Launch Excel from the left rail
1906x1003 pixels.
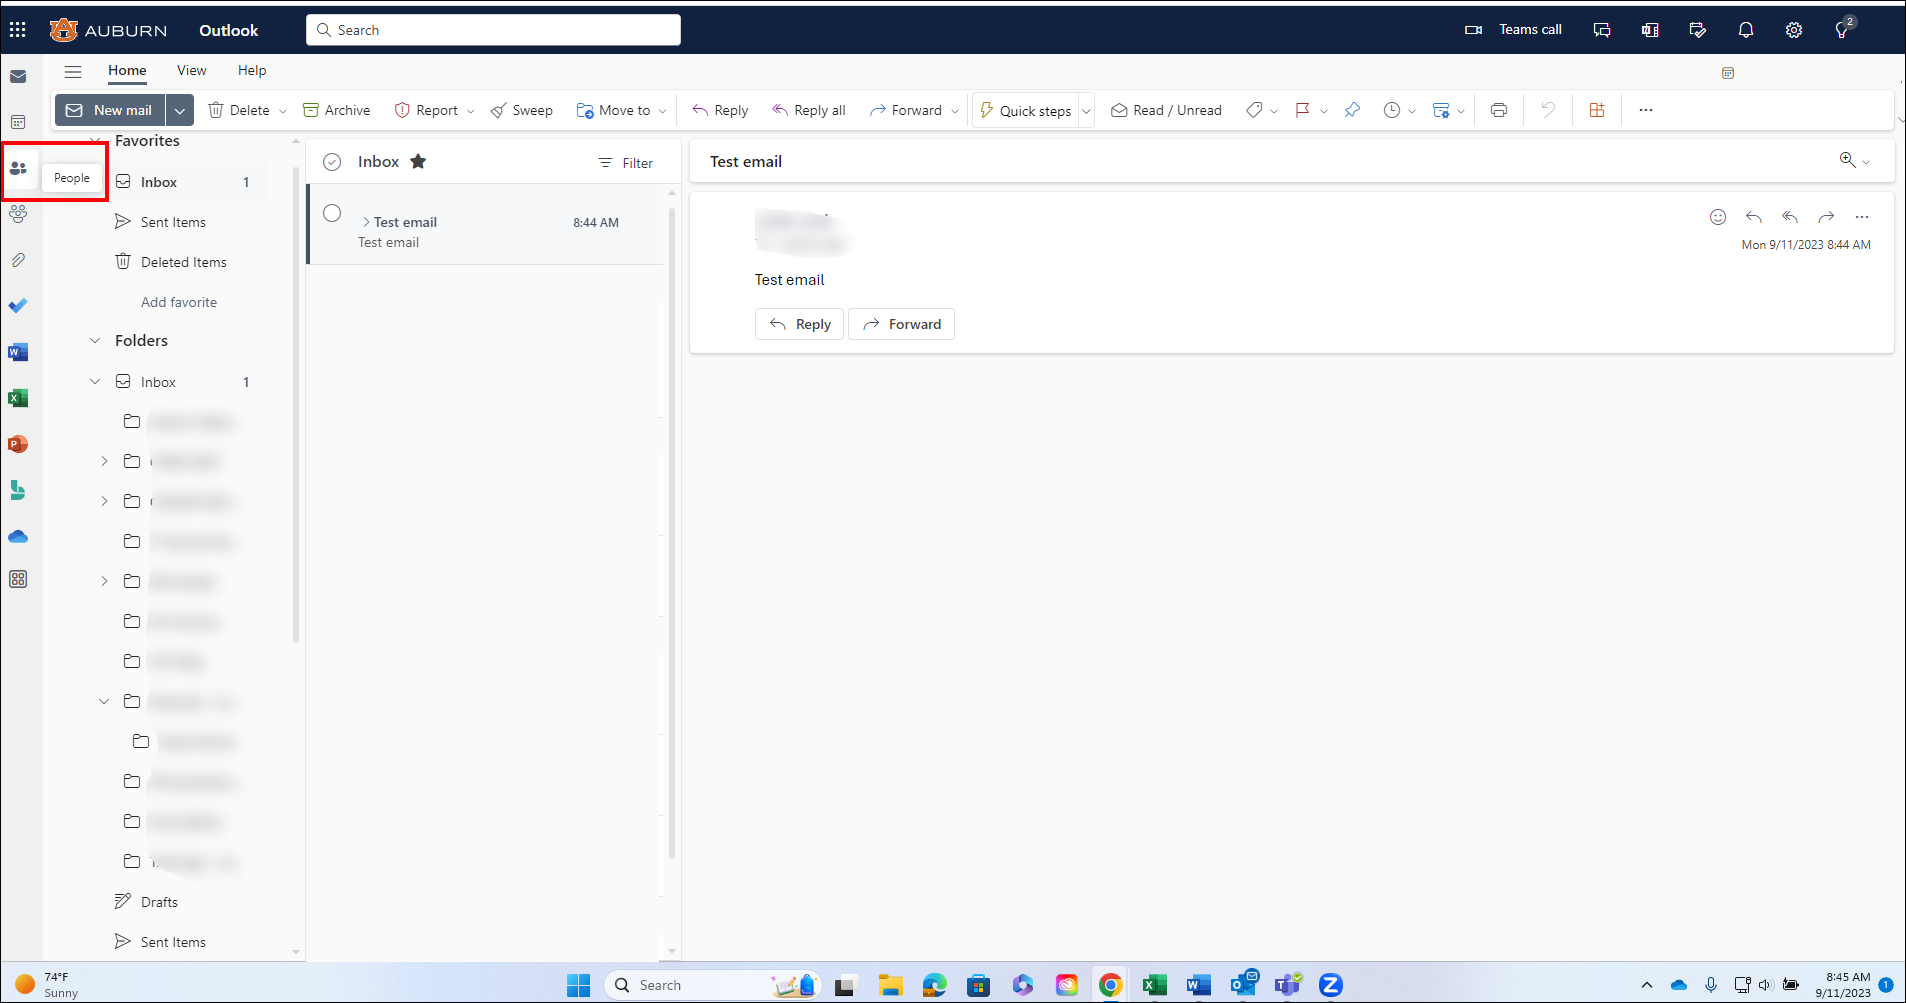coord(18,398)
